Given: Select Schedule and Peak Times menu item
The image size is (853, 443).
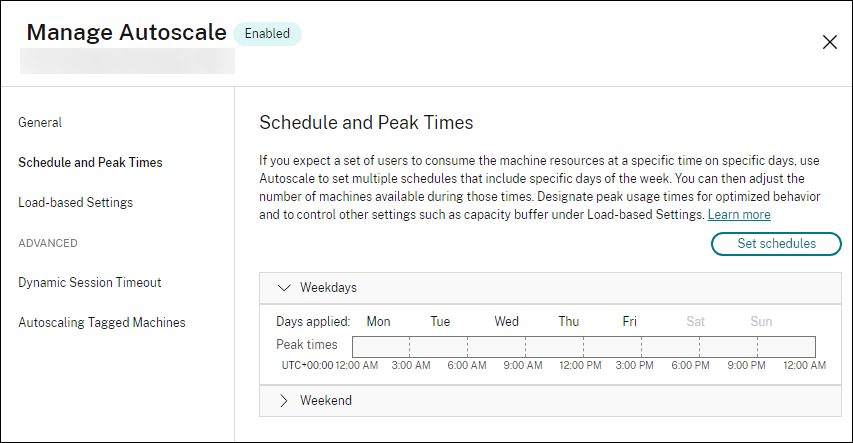Looking at the screenshot, I should [90, 162].
